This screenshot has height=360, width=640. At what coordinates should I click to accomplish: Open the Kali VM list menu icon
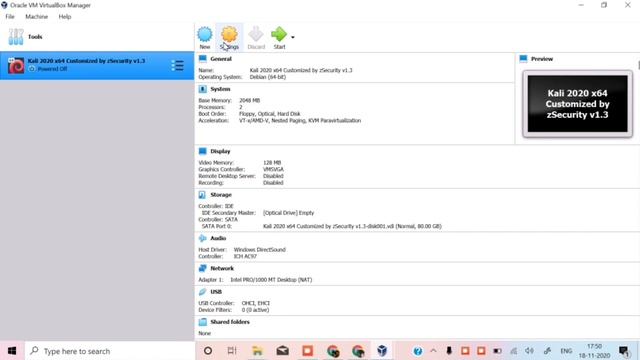[x=177, y=65]
